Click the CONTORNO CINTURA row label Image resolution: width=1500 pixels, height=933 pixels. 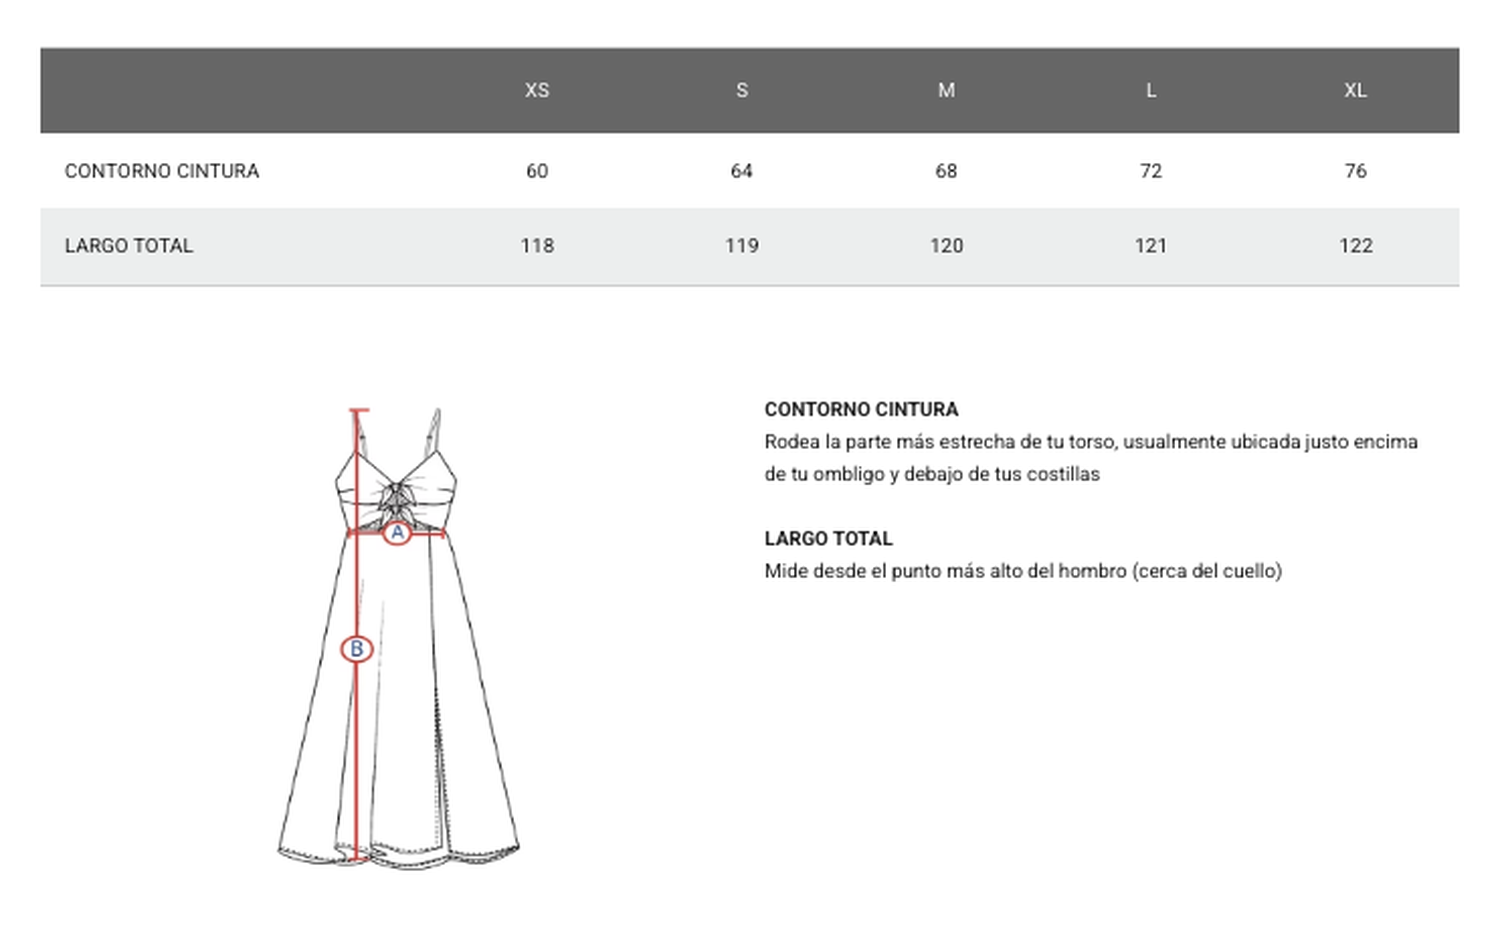162,170
